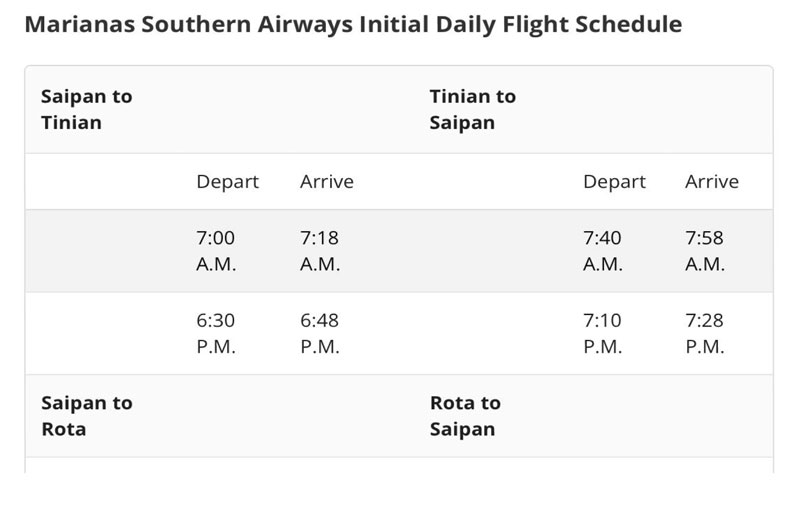Click the Depart column under Tinian to Saipan
This screenshot has width=800, height=522.
pyautogui.click(x=614, y=182)
